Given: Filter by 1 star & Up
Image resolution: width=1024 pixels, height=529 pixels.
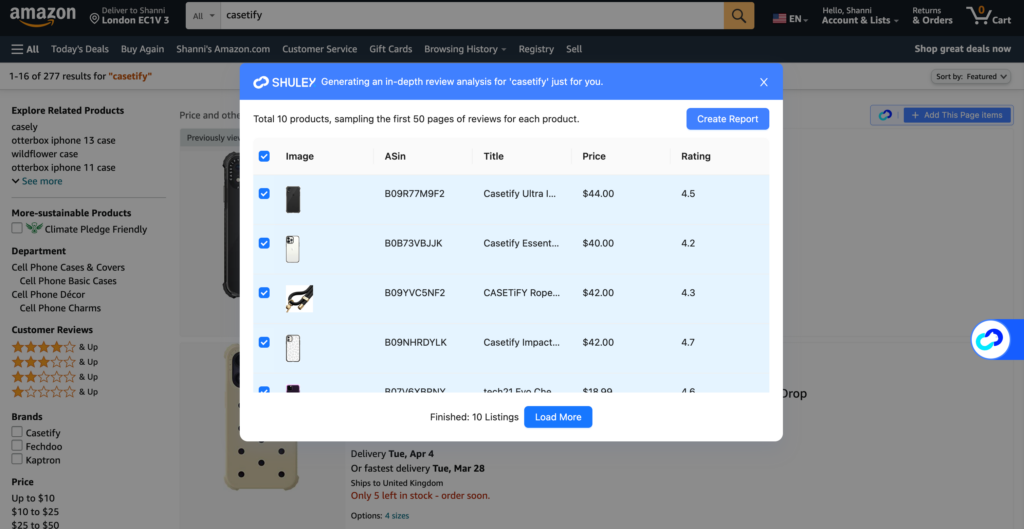Looking at the screenshot, I should [x=55, y=392].
